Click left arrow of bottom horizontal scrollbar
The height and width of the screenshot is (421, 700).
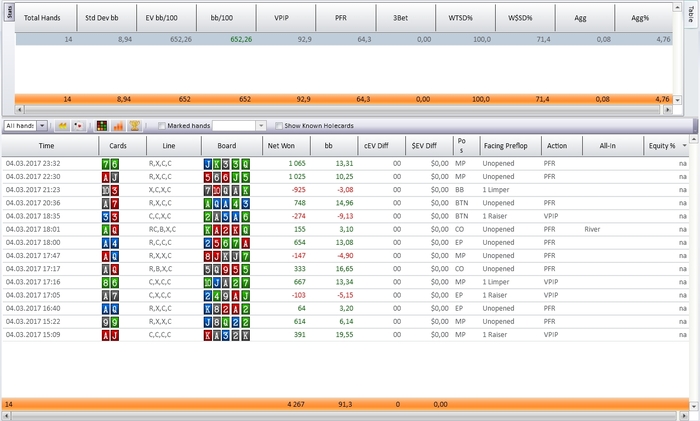click(6, 416)
